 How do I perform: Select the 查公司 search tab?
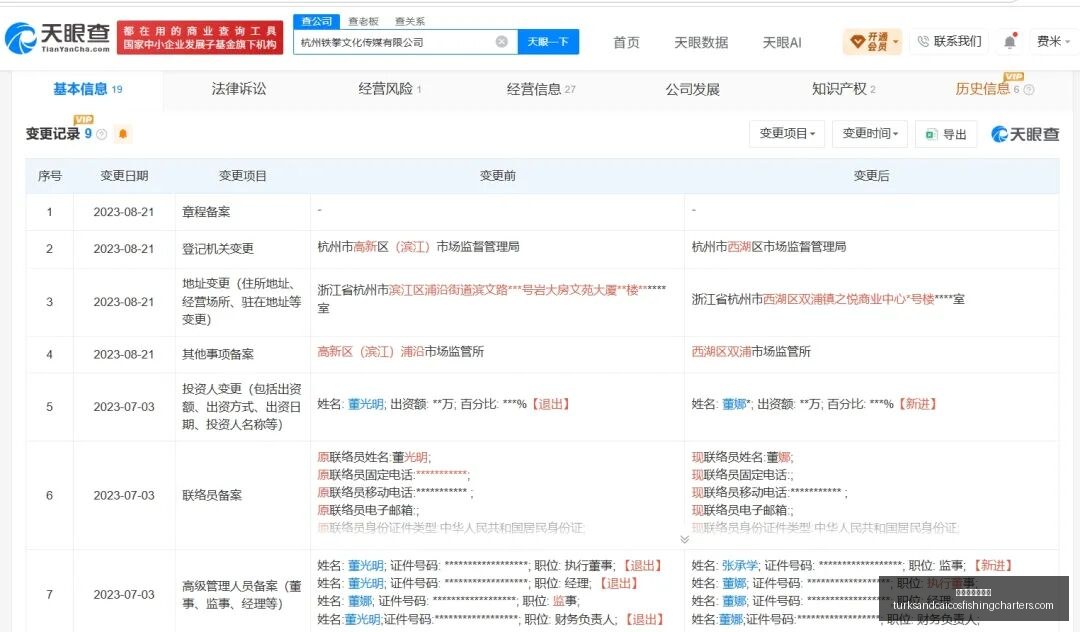coord(316,21)
